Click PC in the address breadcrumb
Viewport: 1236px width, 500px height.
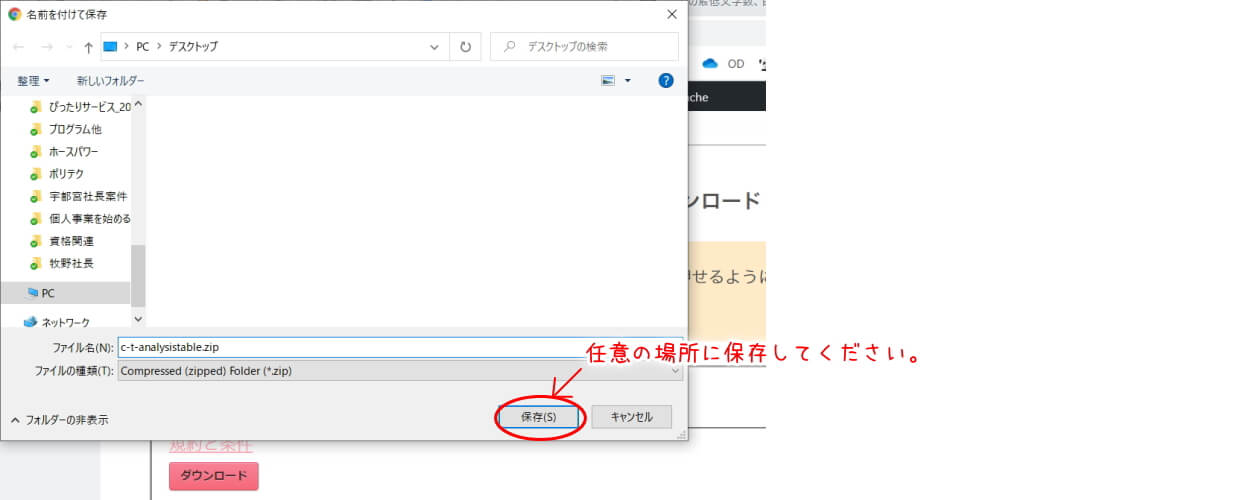coord(143,46)
